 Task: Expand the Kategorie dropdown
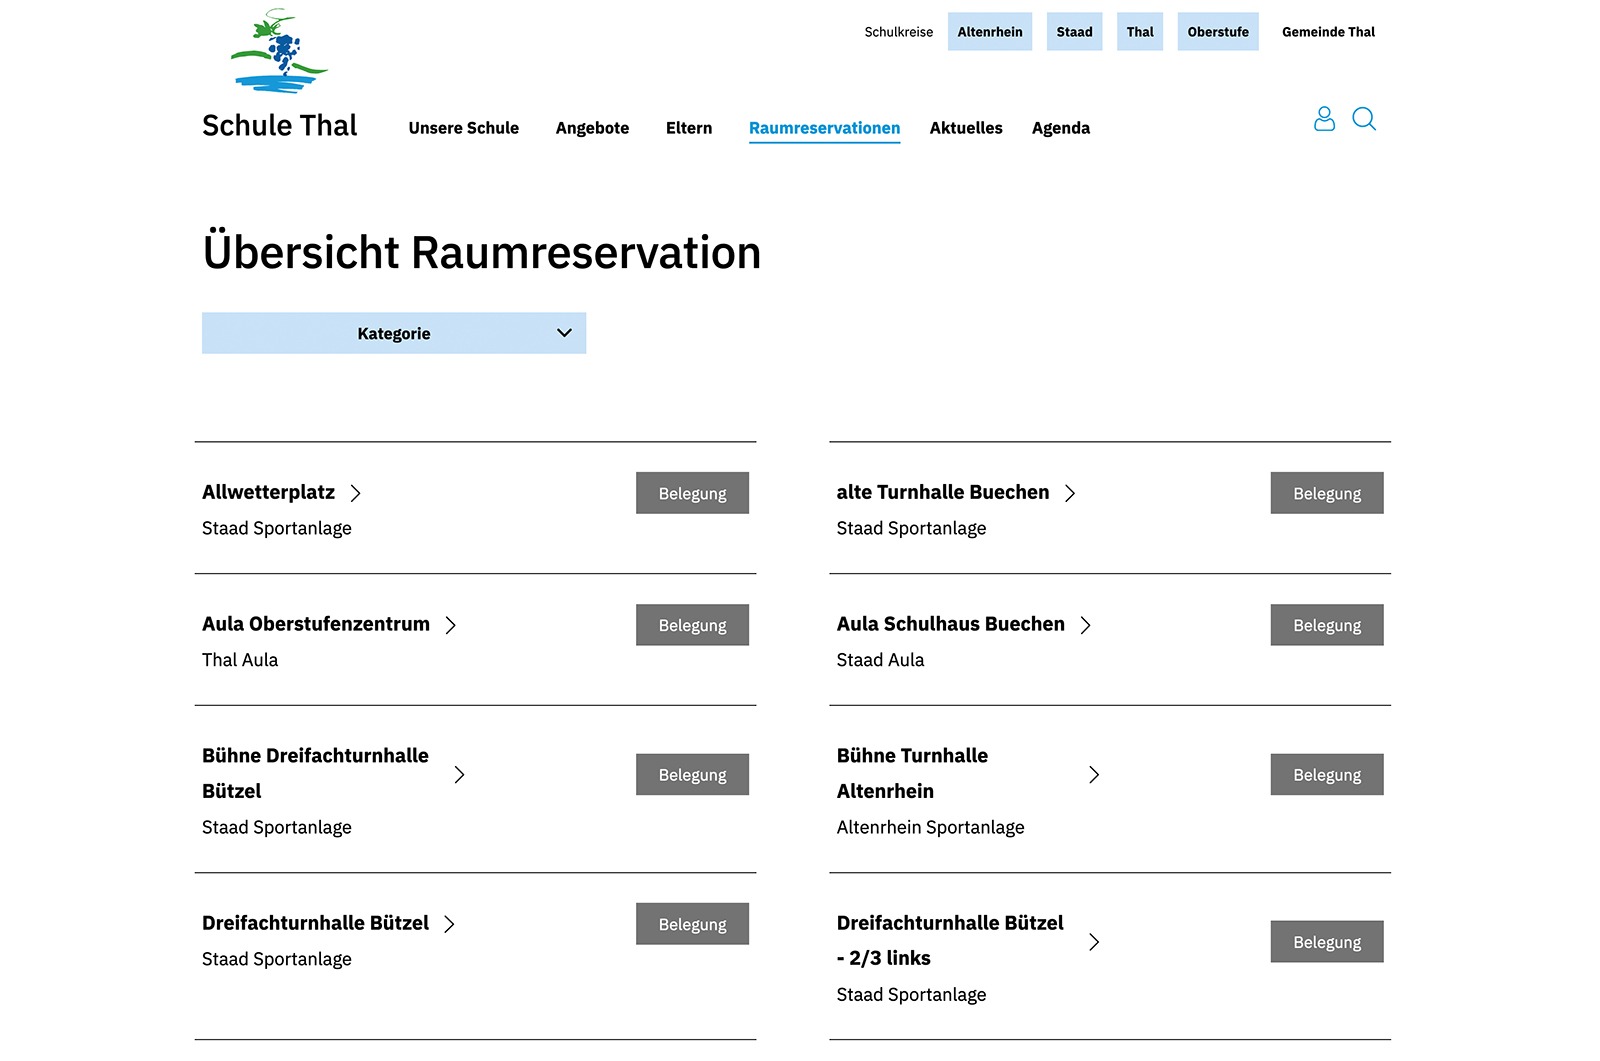click(394, 333)
